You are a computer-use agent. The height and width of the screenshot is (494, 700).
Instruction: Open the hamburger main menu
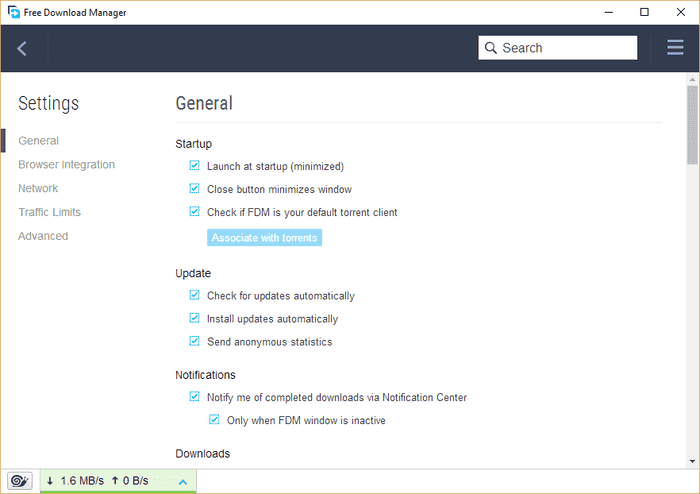click(675, 48)
